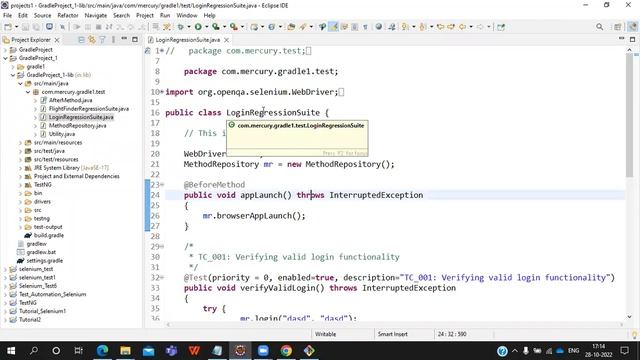Click the Project Explorer filter icon
This screenshot has width=640, height=360.
pyautogui.click(x=102, y=40)
